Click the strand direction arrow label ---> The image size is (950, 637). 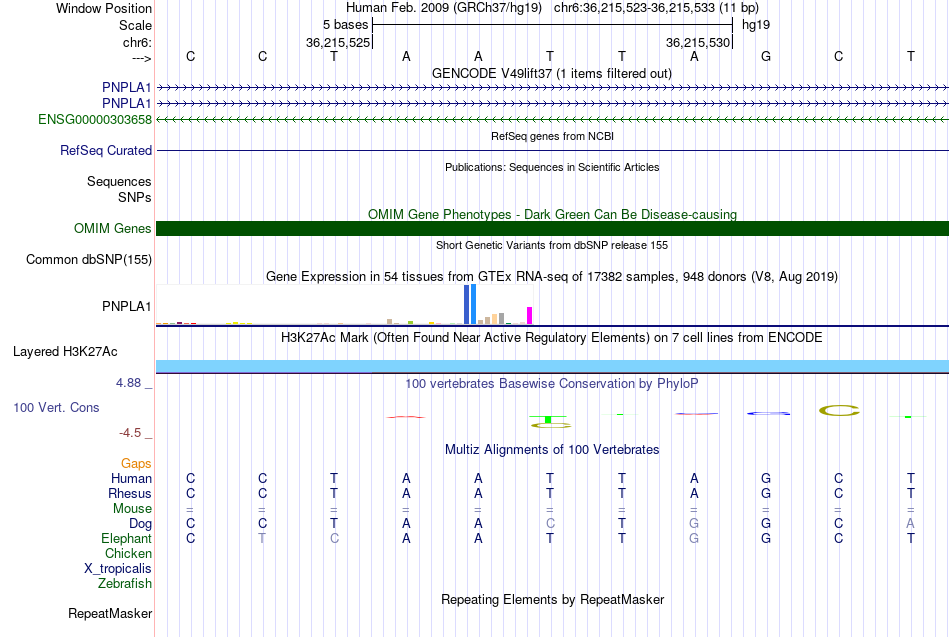pyautogui.click(x=141, y=58)
